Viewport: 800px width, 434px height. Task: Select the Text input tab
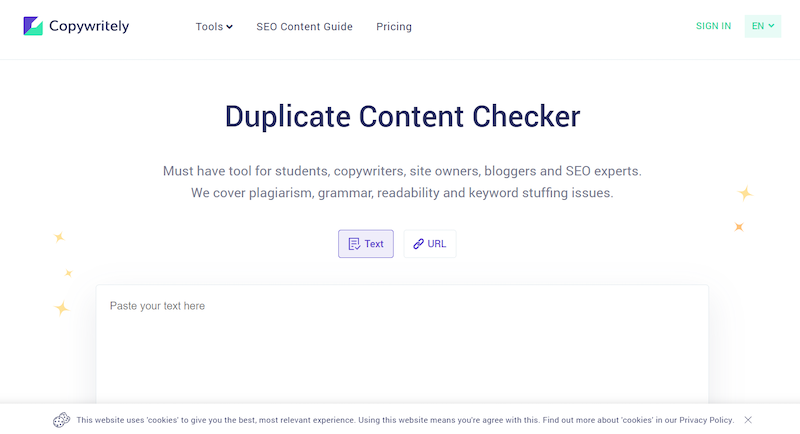pos(366,244)
